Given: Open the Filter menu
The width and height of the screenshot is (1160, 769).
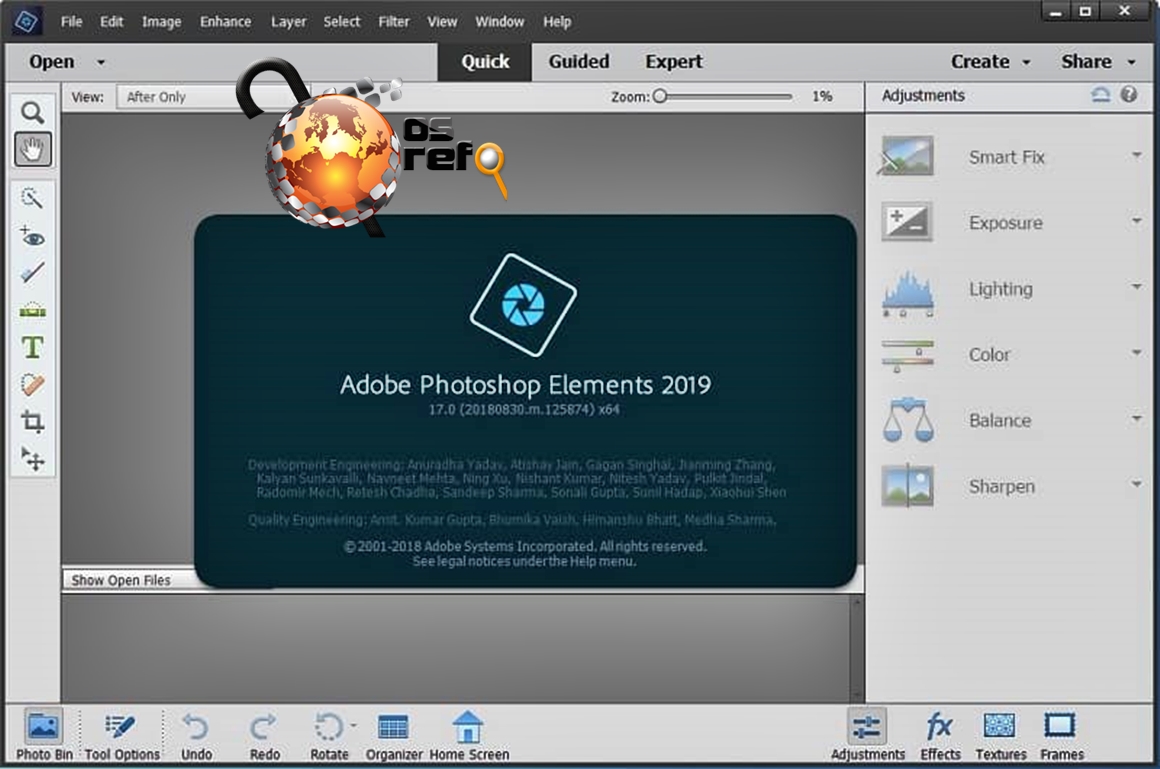Looking at the screenshot, I should (x=394, y=21).
